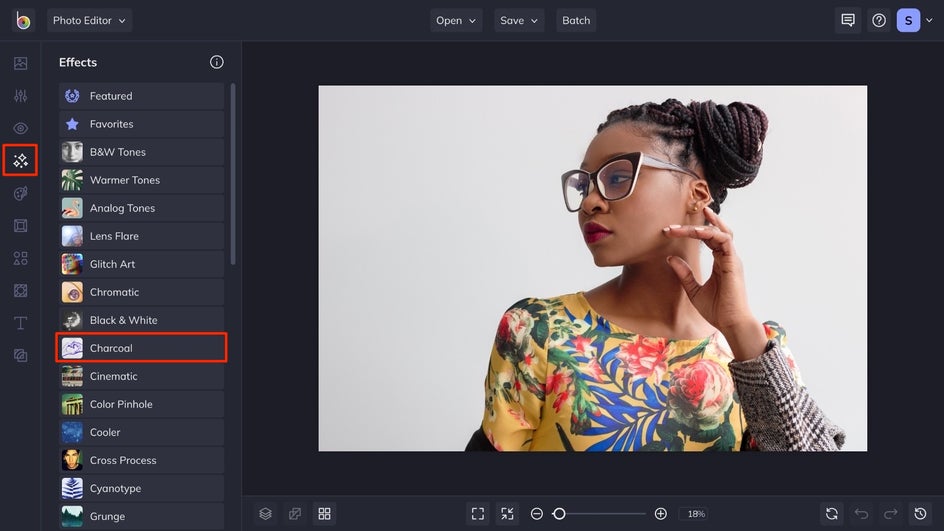944x531 pixels.
Task: Open the Featured effects category
Action: [141, 96]
